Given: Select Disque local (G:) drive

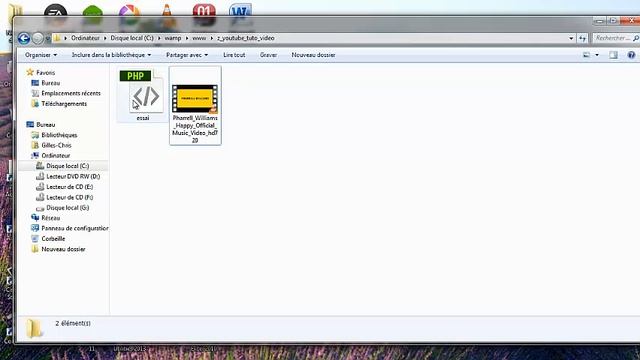Looking at the screenshot, I should [67, 208].
